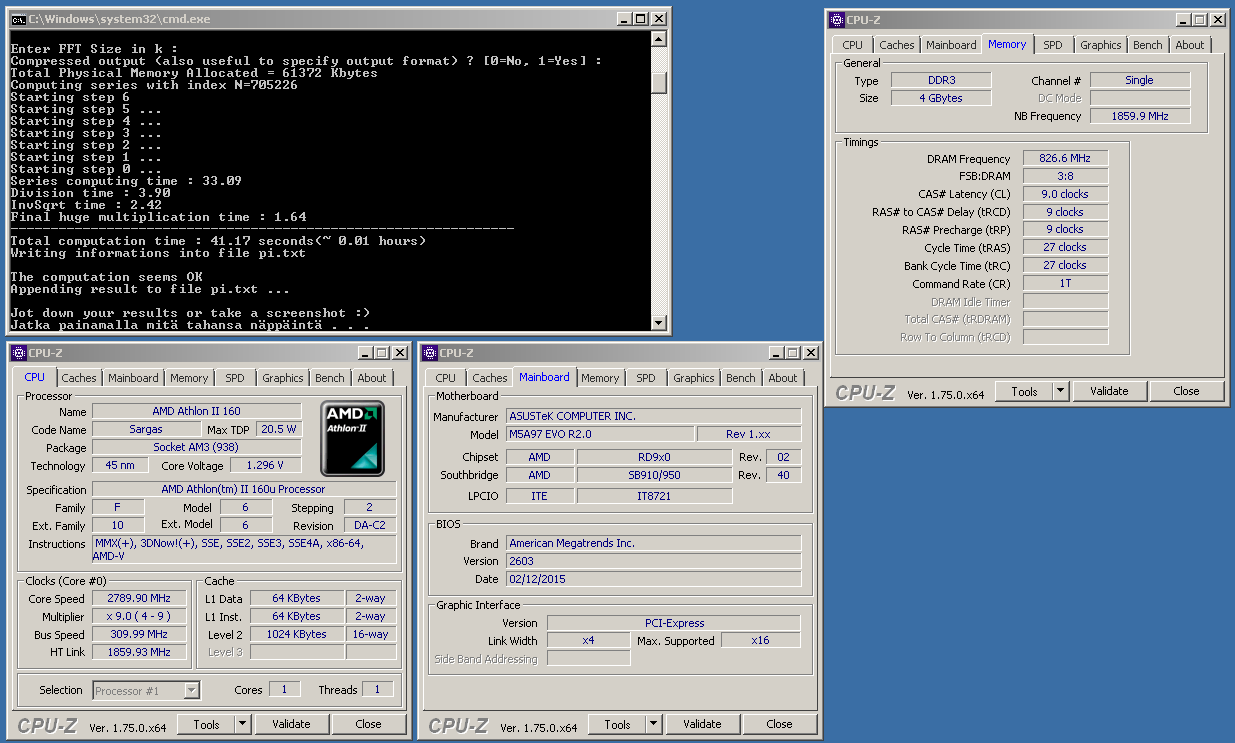Viewport: 1235px width, 743px height.
Task: Select SPD tab in Mainboard window
Action: click(x=646, y=378)
